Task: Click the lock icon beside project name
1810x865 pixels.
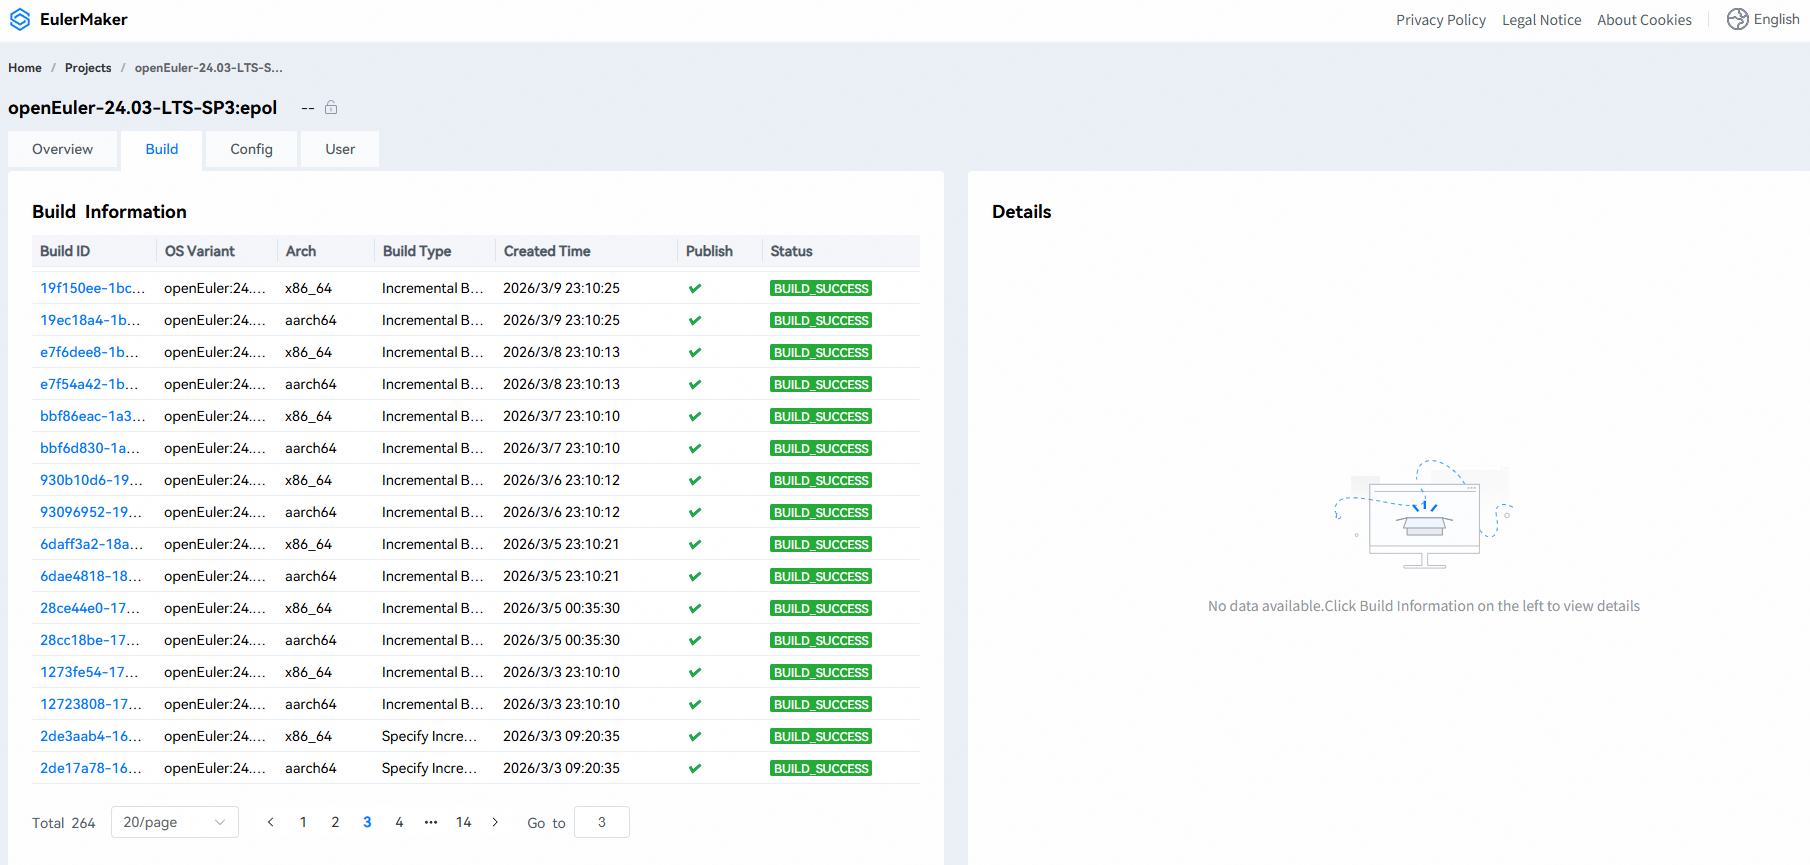Action: 331,108
